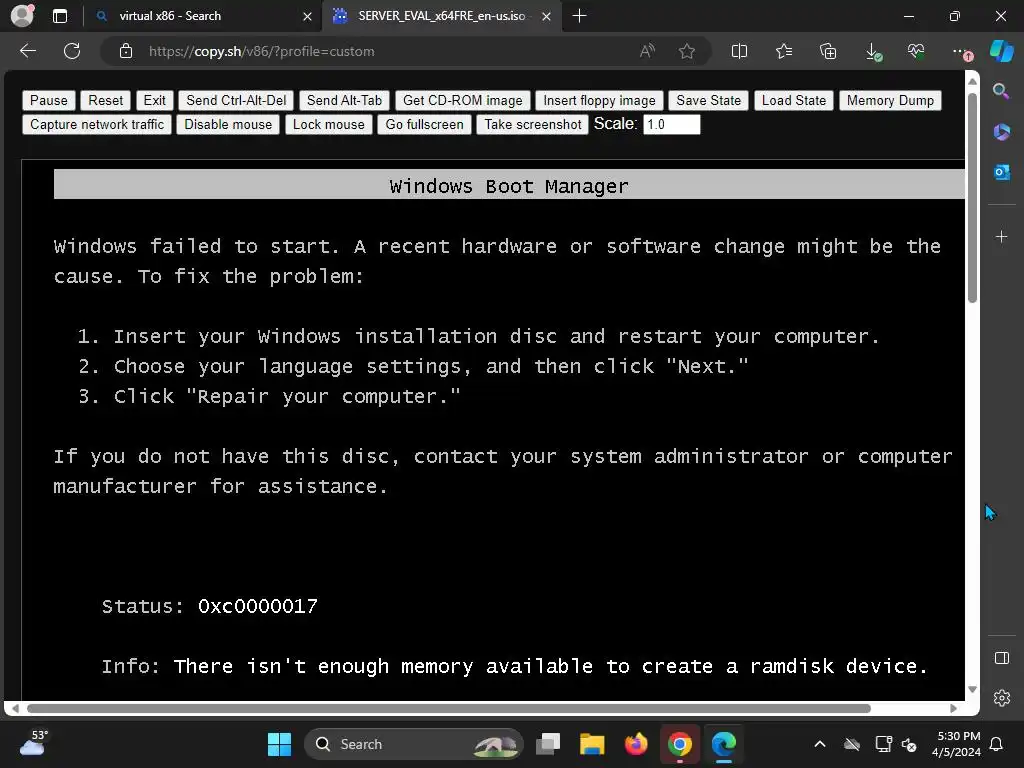Save the emulator state
1024x768 pixels.
click(708, 100)
